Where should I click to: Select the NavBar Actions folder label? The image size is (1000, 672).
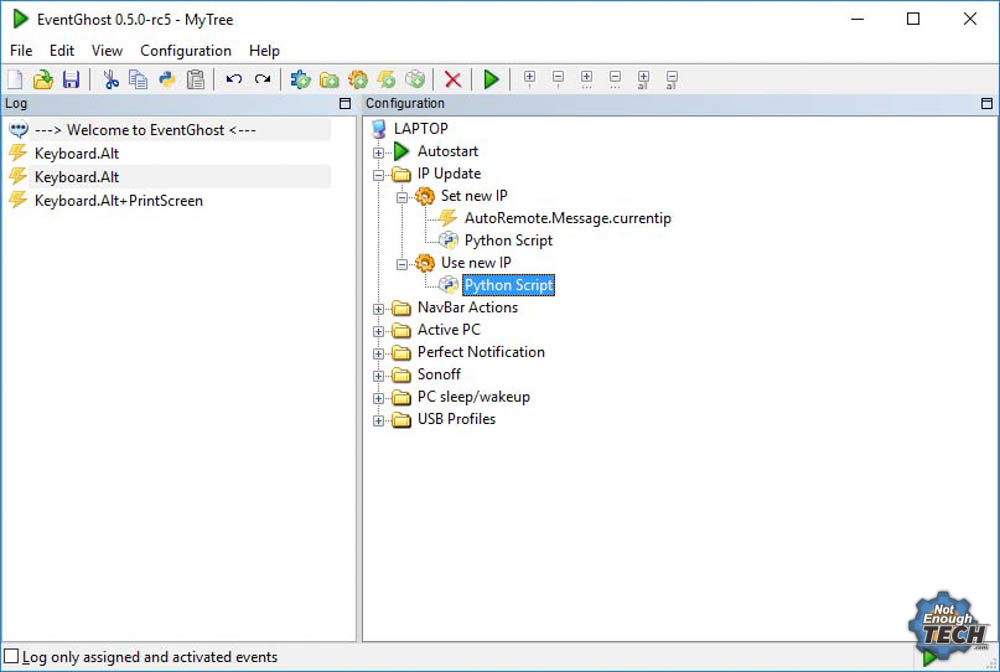pyautogui.click(x=467, y=307)
